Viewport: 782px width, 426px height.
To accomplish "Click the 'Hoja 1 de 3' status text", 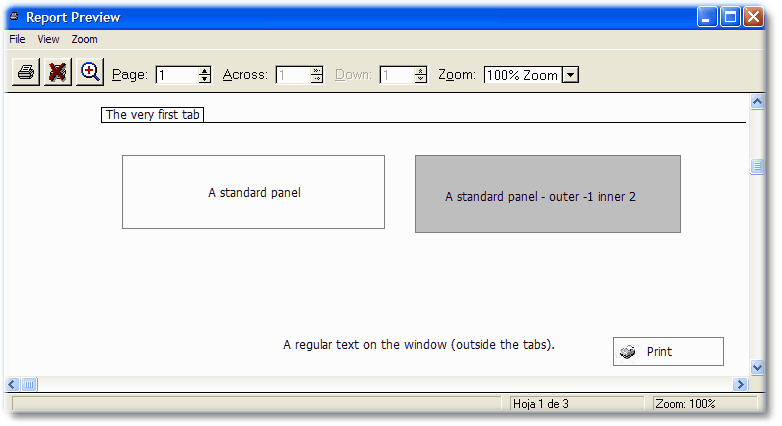I will pyautogui.click(x=541, y=404).
